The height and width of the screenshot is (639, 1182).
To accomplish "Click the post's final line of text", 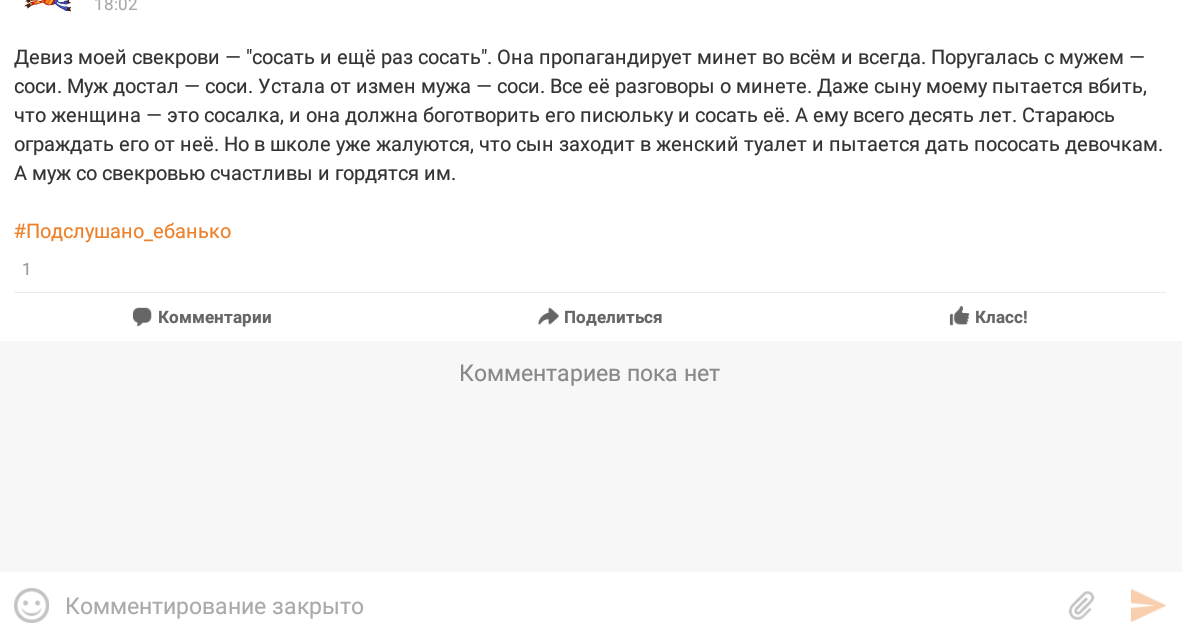I will point(234,174).
